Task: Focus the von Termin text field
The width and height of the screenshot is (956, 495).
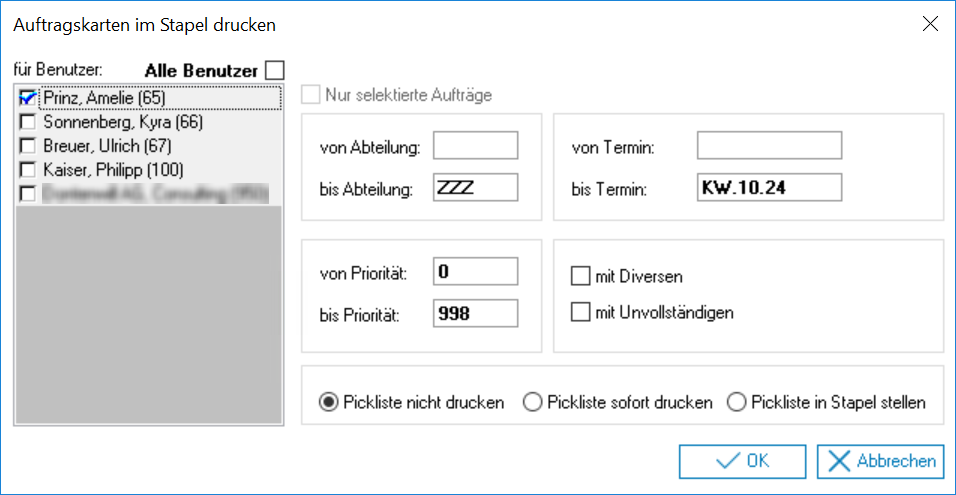Action: [769, 146]
